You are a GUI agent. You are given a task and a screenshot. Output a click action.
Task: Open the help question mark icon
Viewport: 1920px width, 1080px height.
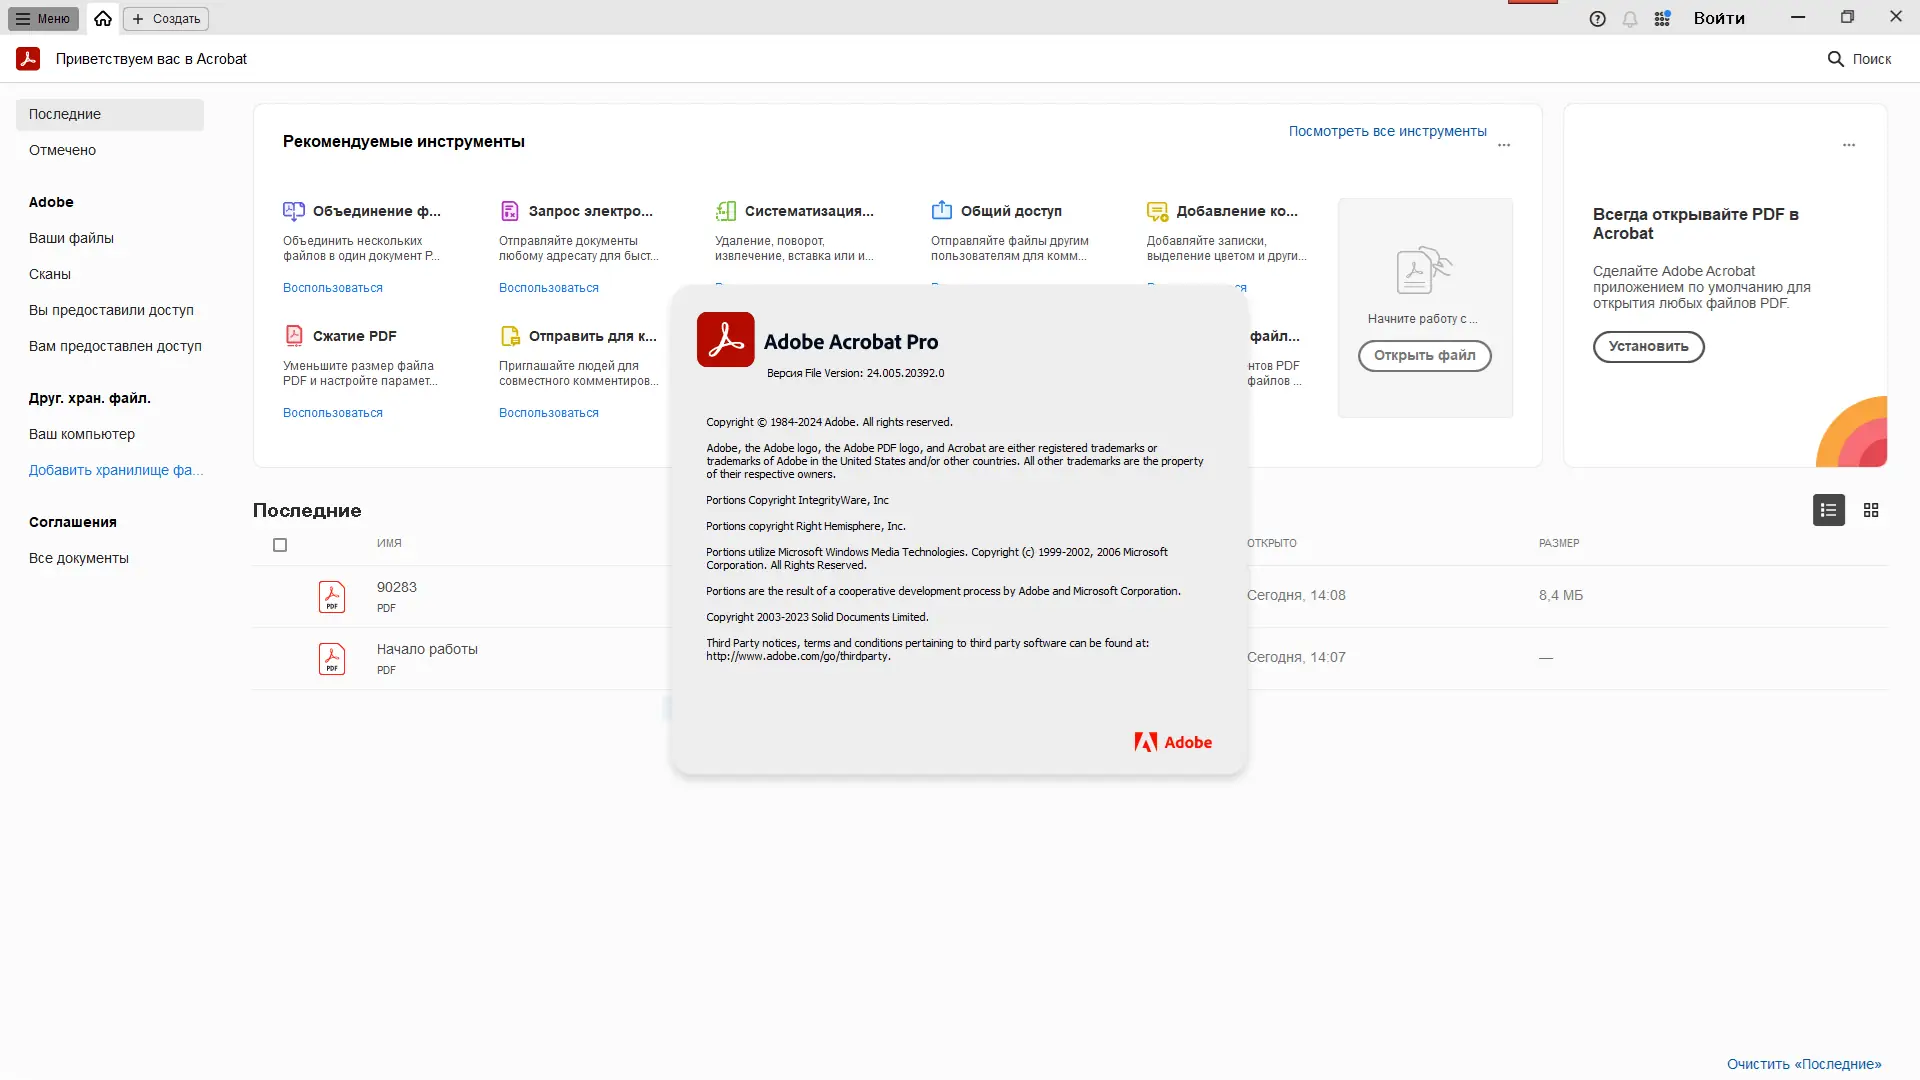[x=1597, y=18]
